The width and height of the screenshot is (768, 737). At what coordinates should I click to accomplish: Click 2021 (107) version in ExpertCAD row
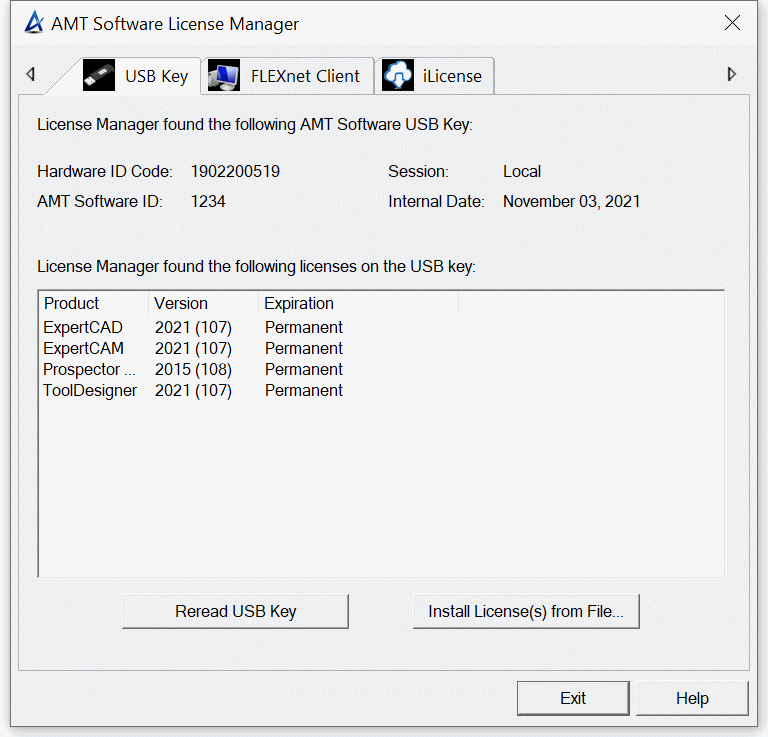(x=193, y=327)
